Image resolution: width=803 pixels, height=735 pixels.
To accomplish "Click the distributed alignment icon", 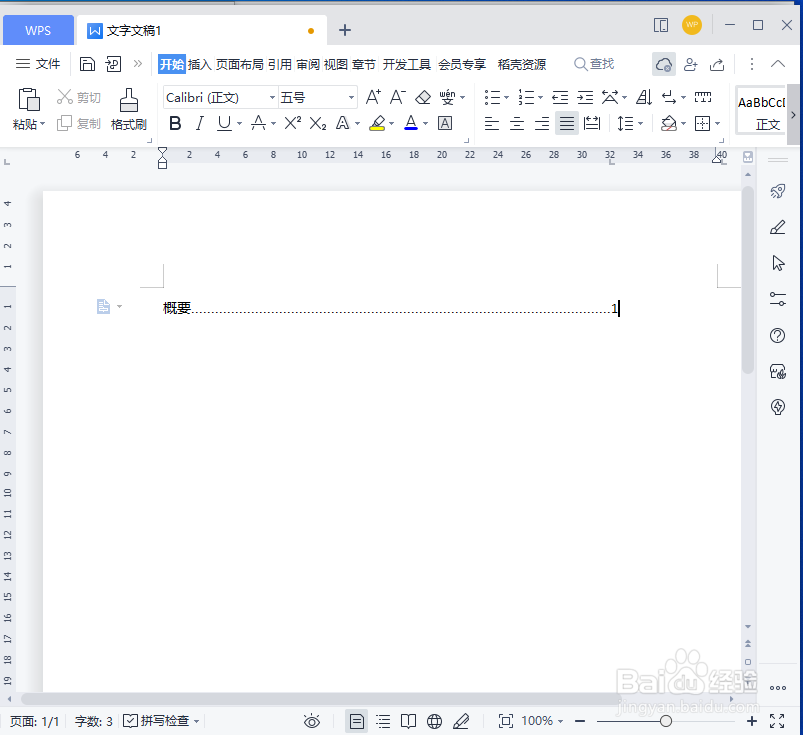I will pyautogui.click(x=591, y=123).
